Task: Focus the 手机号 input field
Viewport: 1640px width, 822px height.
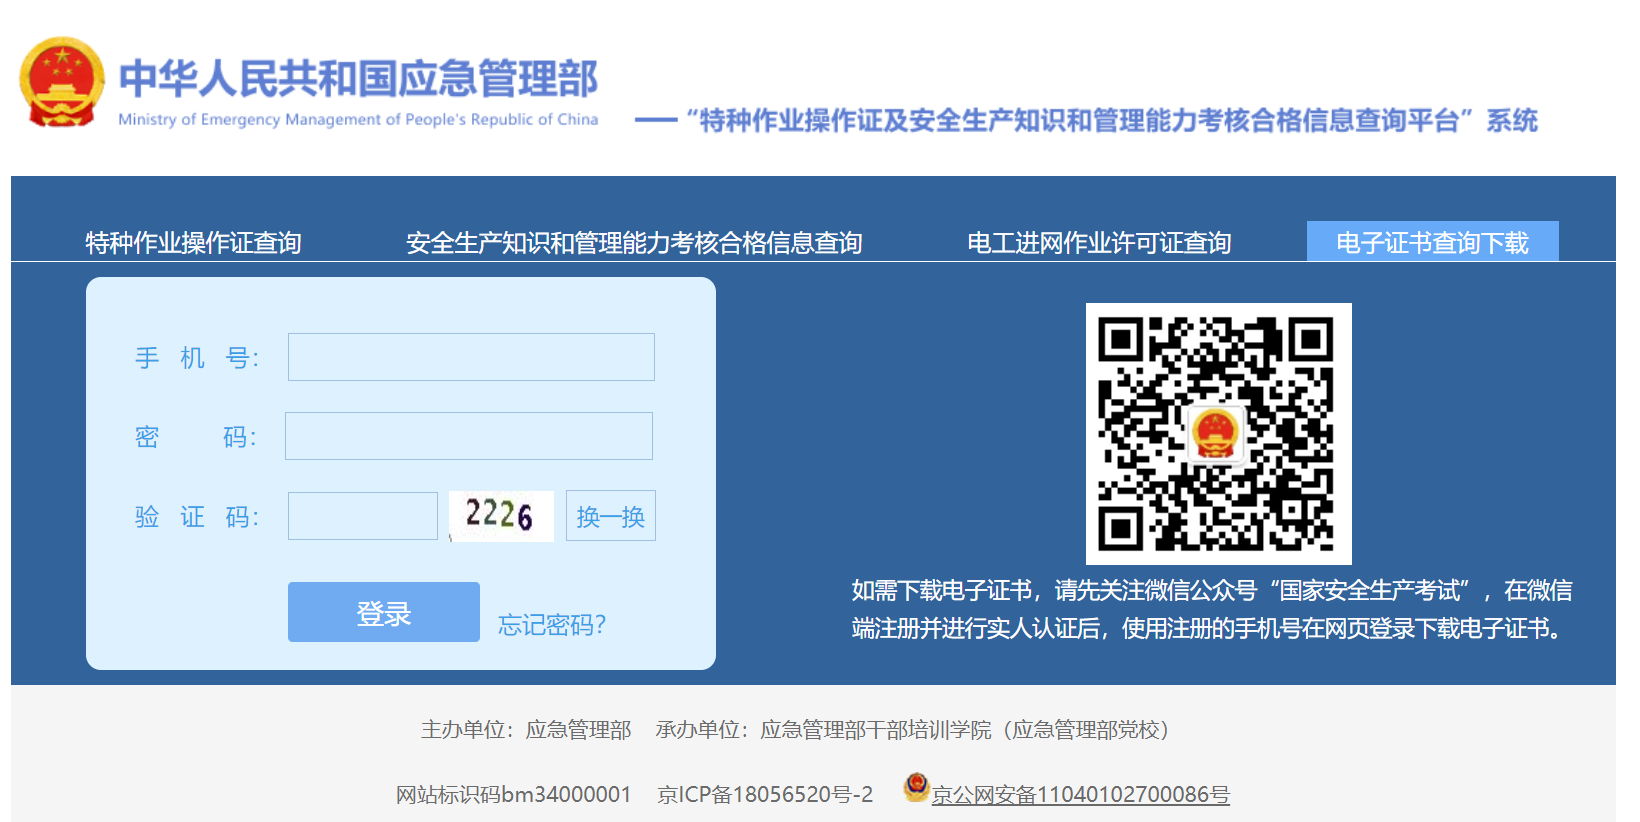Action: [x=471, y=357]
